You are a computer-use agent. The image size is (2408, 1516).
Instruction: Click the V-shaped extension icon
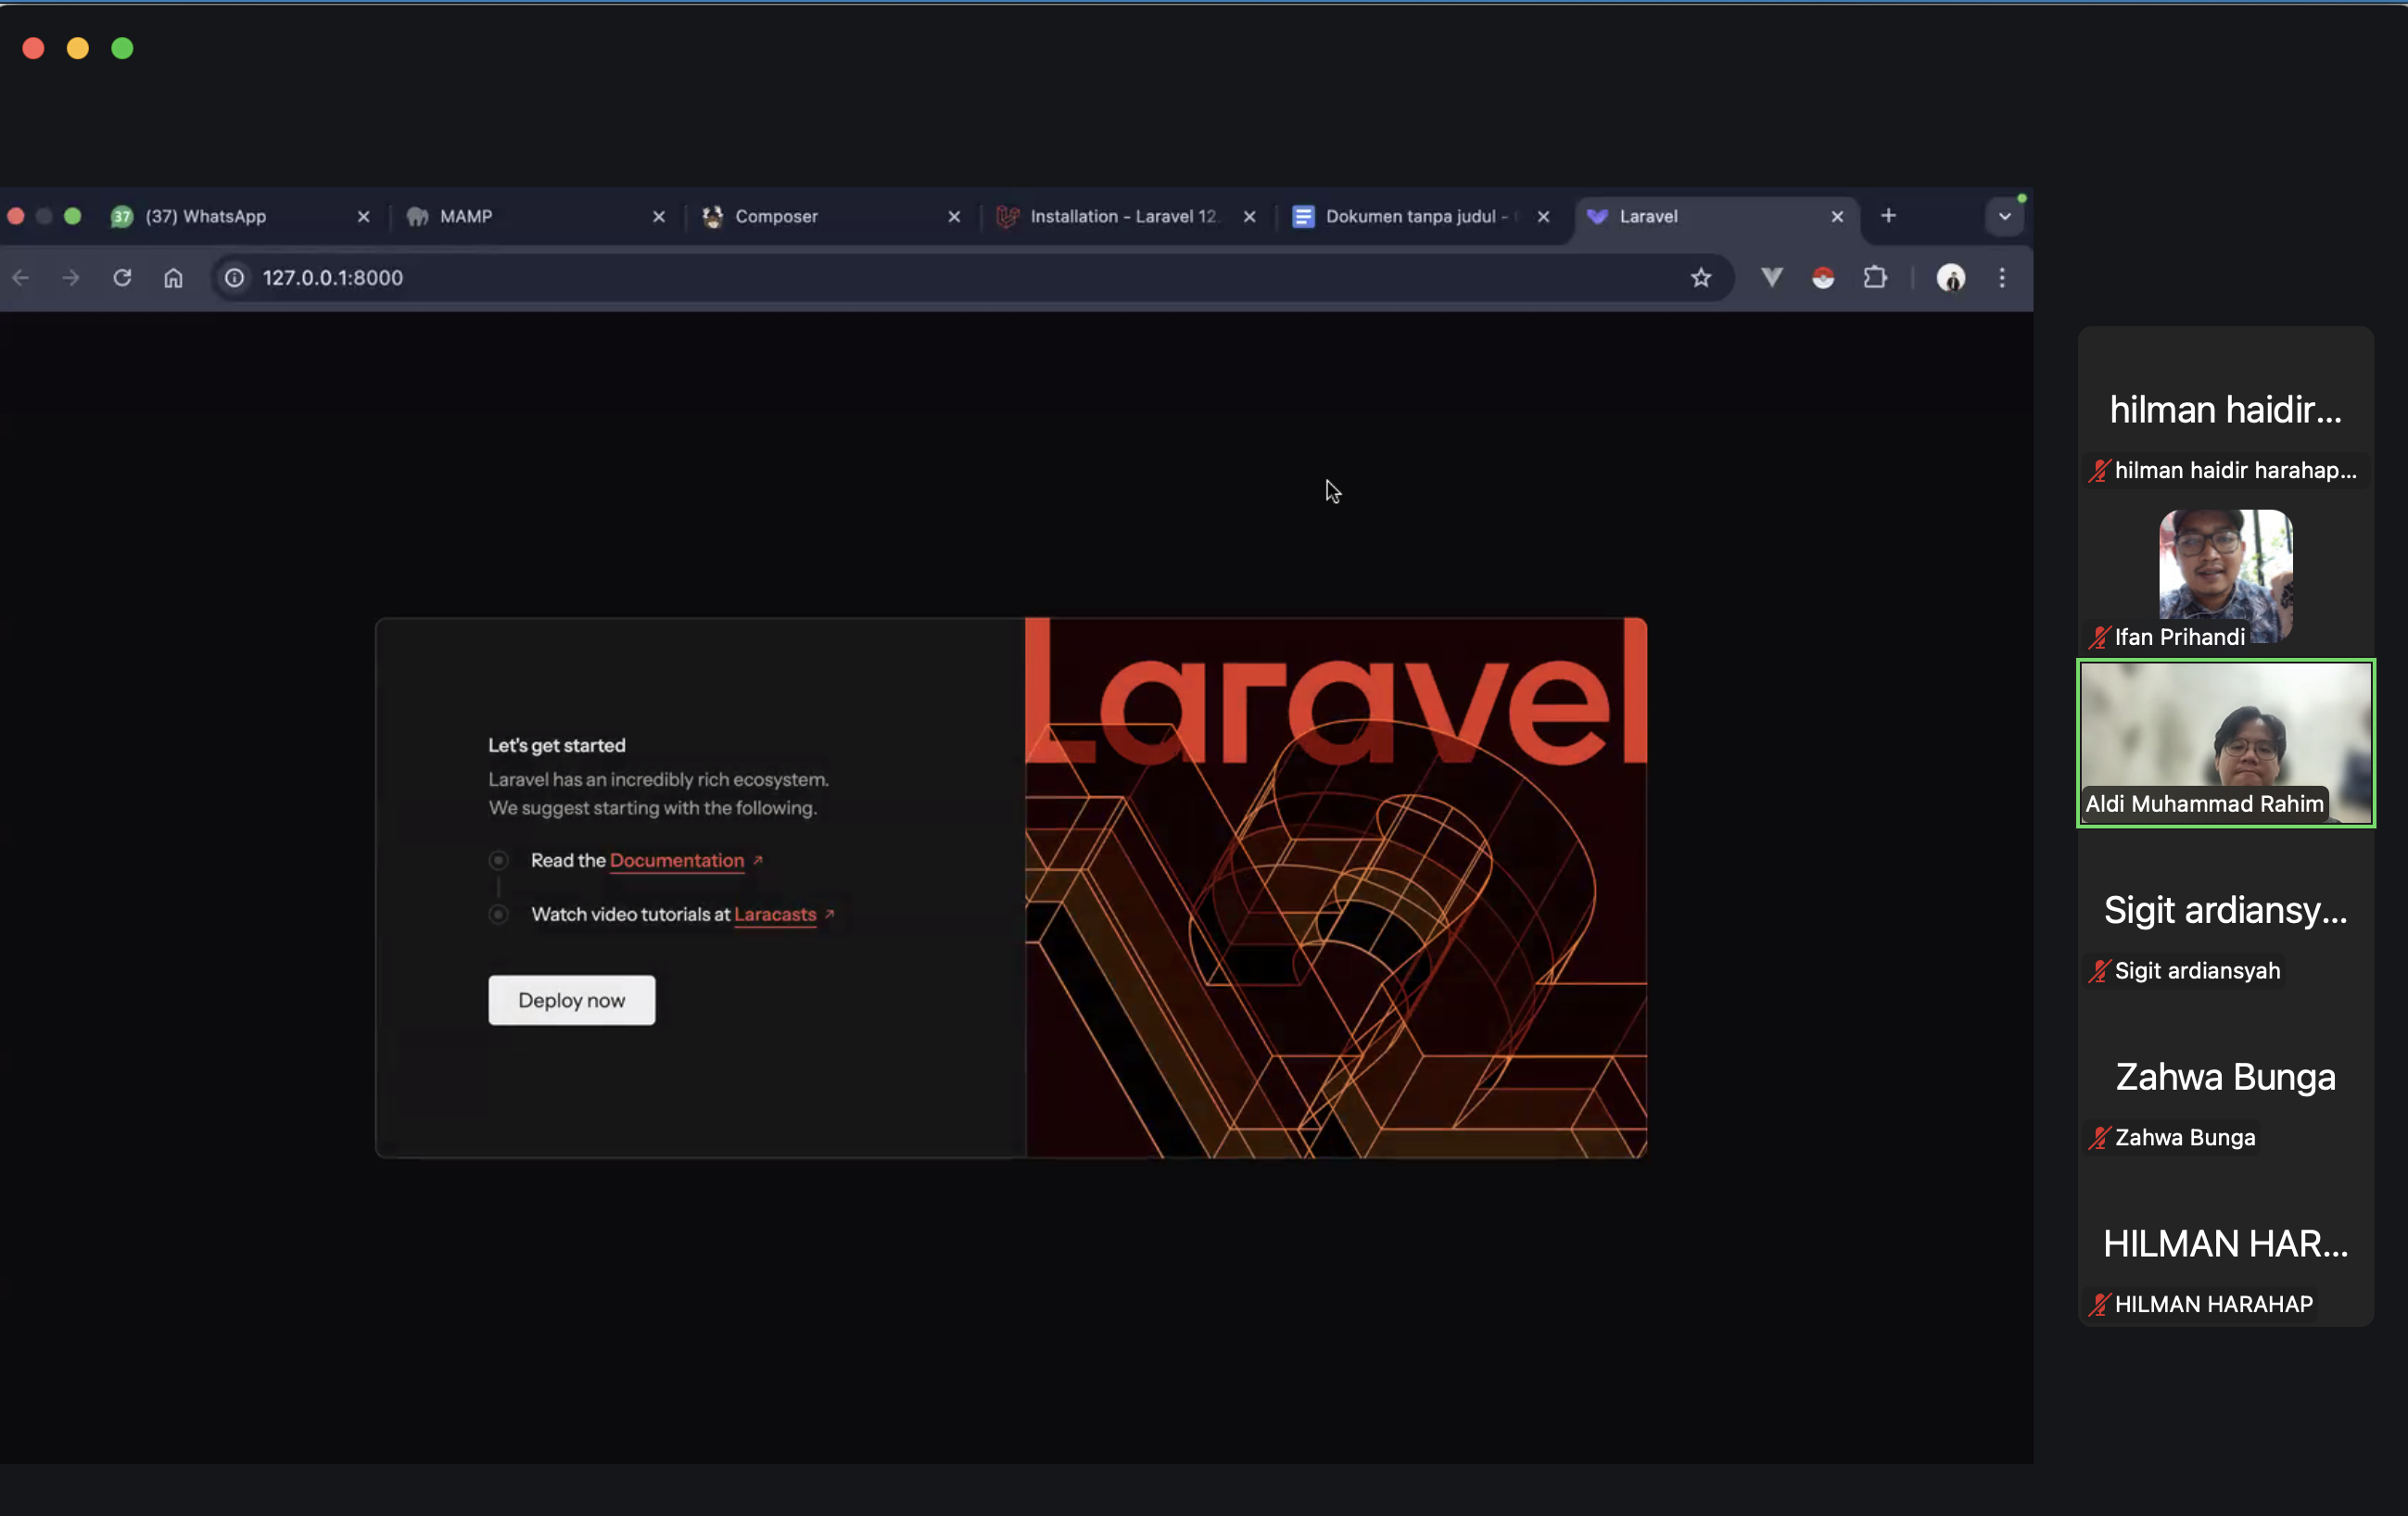(1771, 278)
